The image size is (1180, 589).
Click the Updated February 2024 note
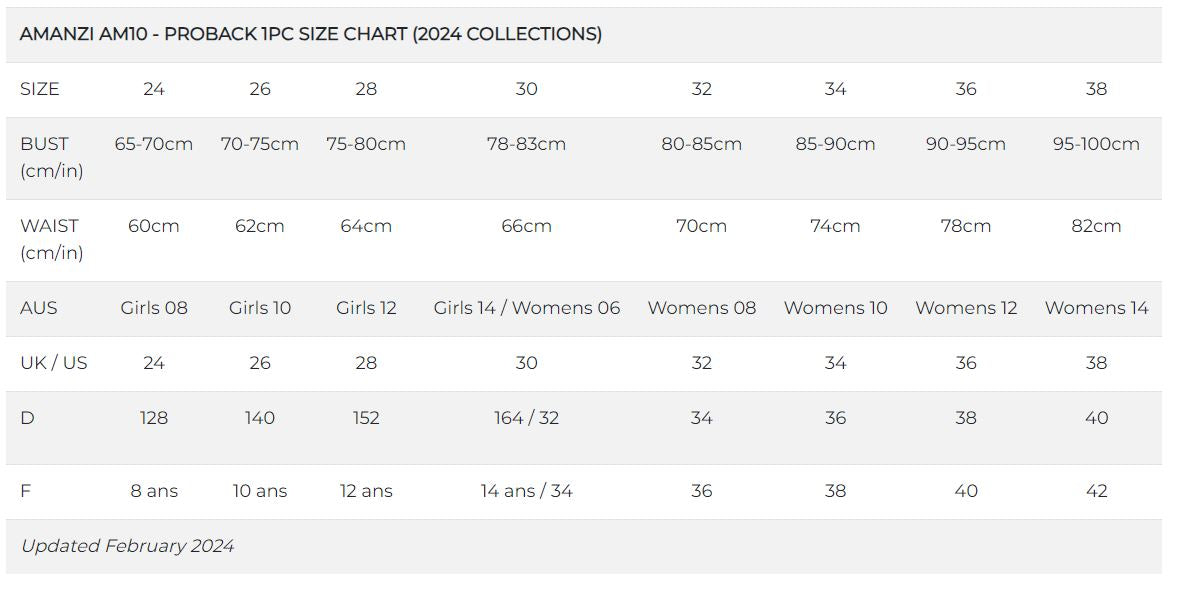tap(127, 546)
